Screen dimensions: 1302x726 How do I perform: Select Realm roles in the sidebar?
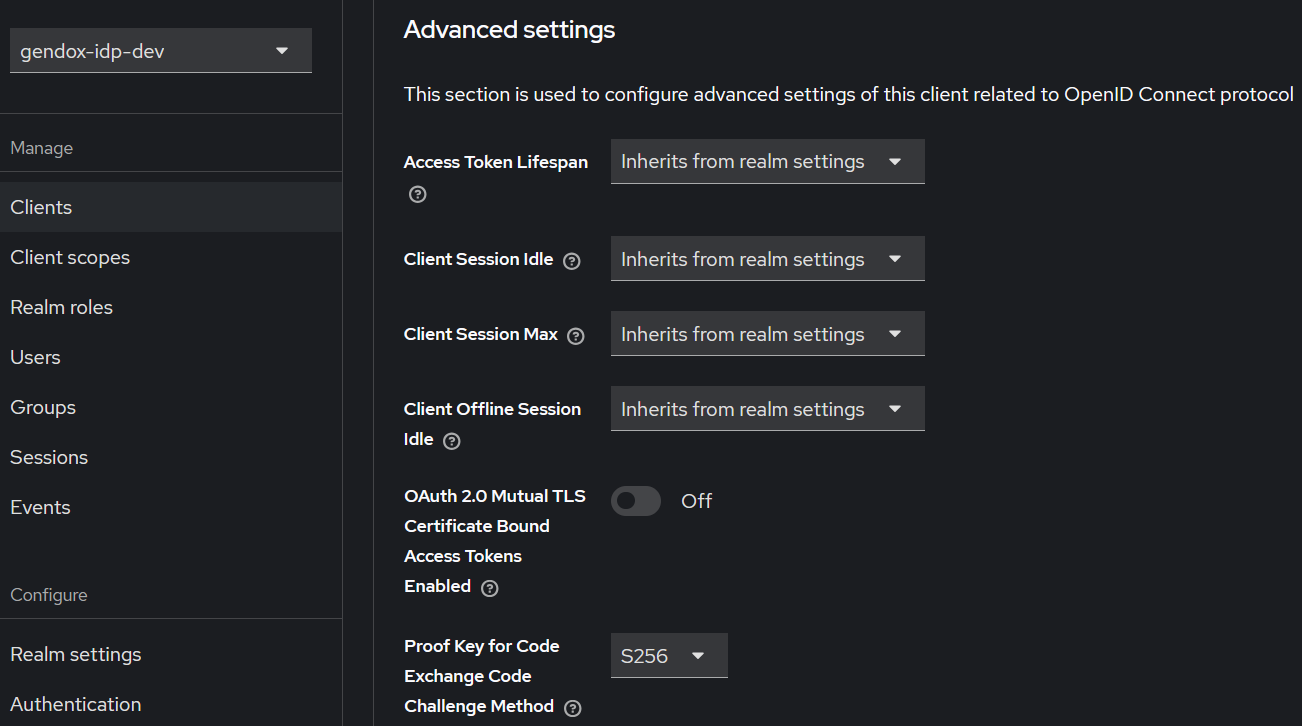pyautogui.click(x=61, y=307)
